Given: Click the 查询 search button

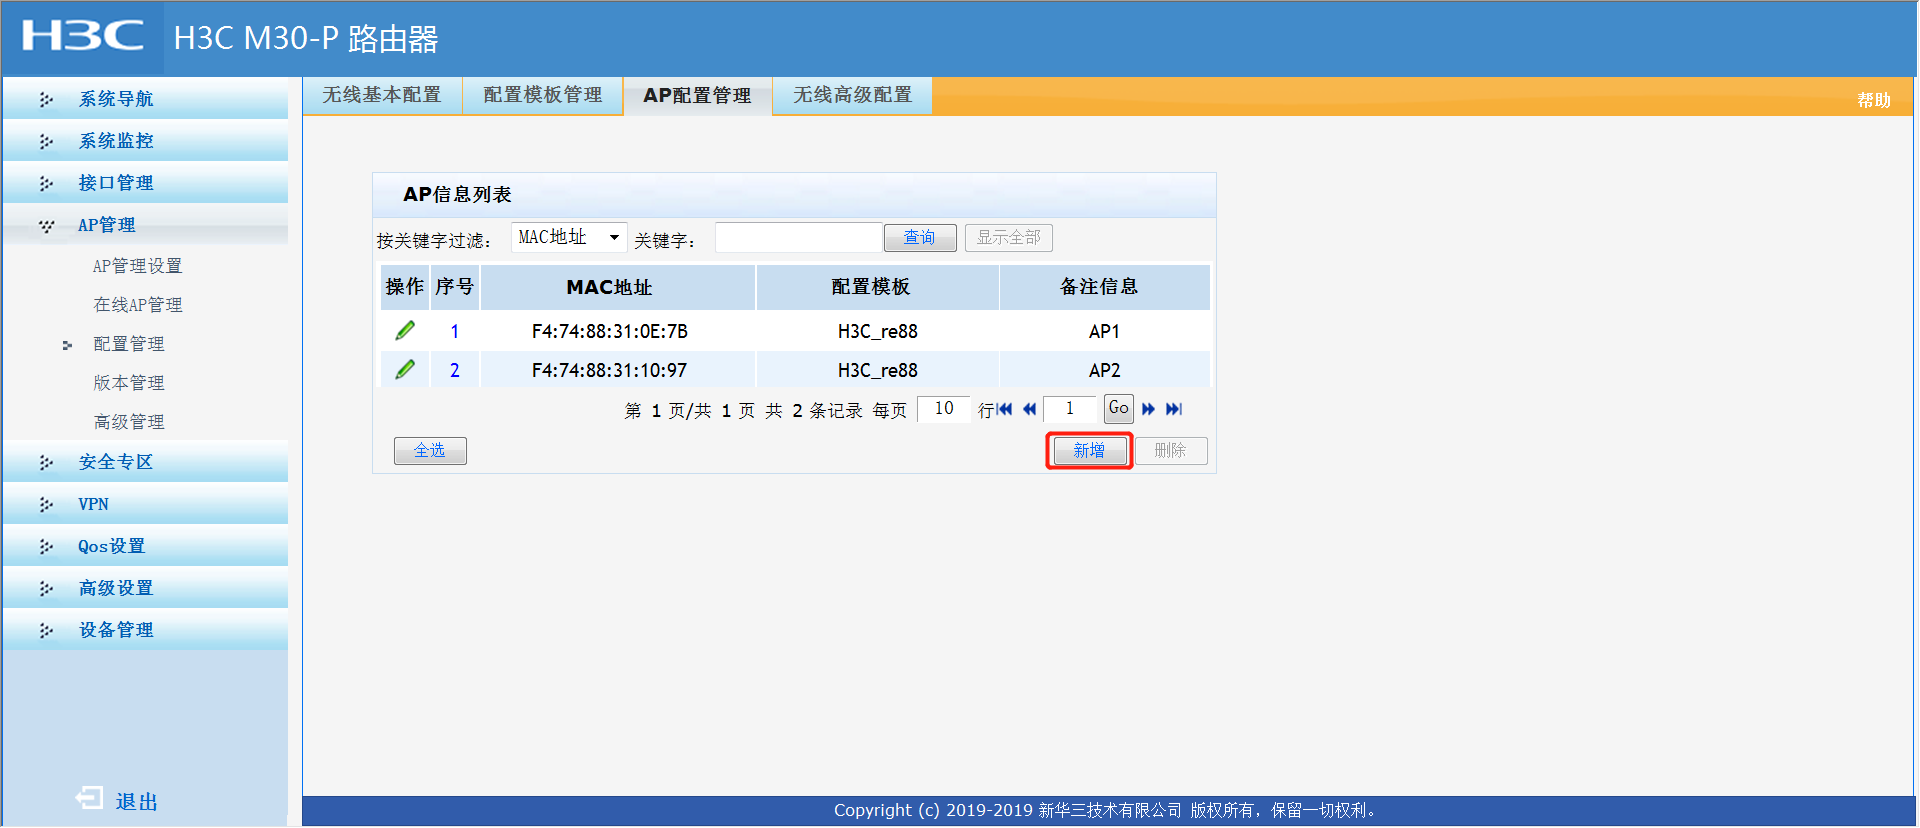Looking at the screenshot, I should 920,238.
